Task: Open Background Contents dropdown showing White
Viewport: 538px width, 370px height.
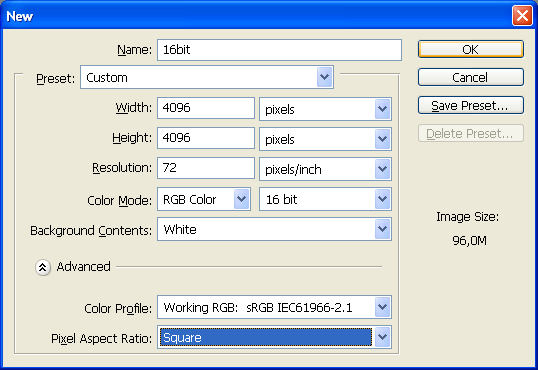Action: coord(274,229)
